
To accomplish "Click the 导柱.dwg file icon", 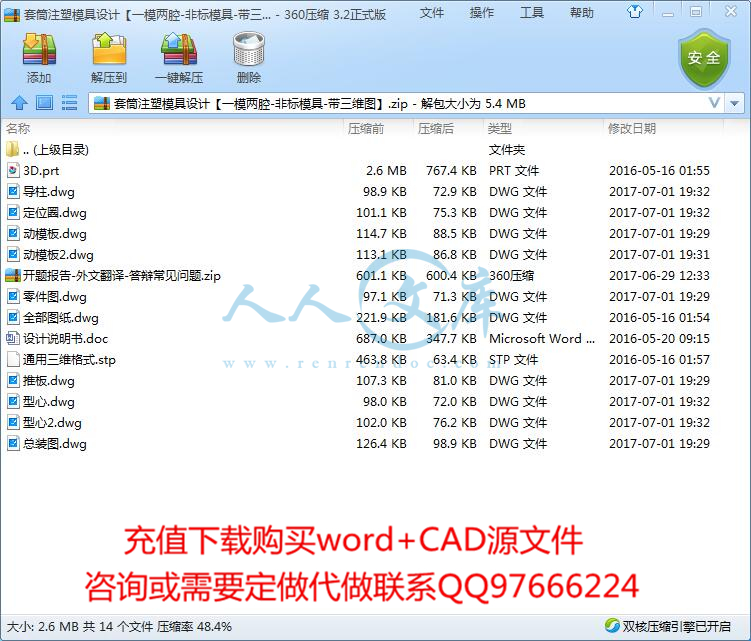I will pos(13,192).
